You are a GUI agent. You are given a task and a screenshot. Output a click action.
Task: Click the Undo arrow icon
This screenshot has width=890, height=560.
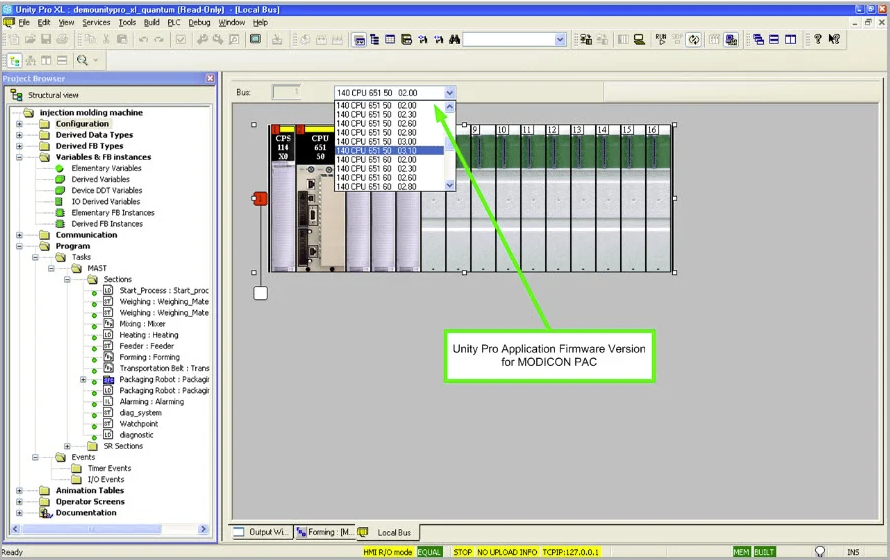tap(144, 39)
